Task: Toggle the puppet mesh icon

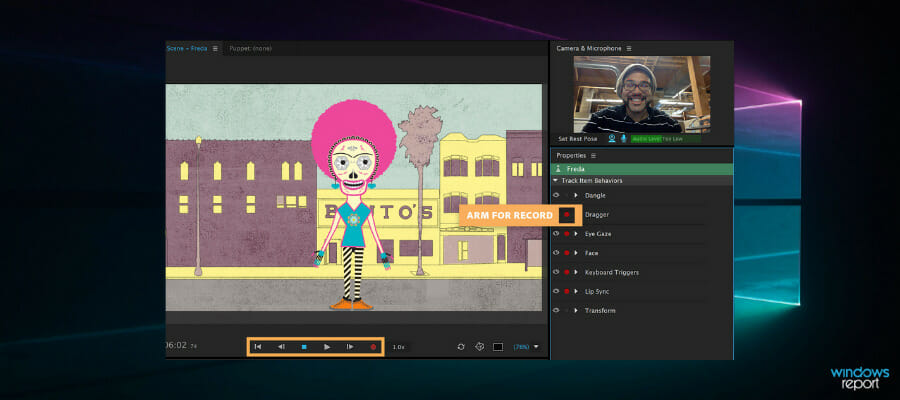Action: [480, 347]
